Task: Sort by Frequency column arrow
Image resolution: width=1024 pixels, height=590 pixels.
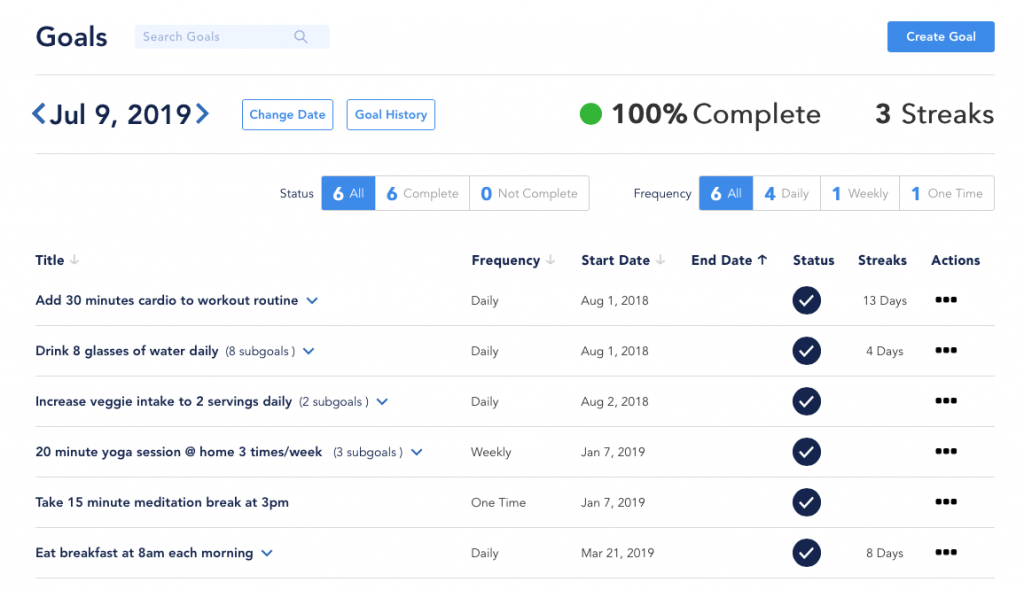Action: tap(551, 260)
